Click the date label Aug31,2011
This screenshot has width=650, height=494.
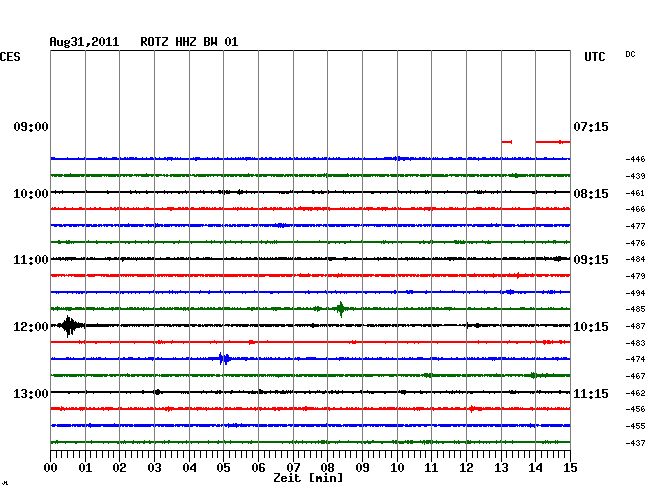84,42
